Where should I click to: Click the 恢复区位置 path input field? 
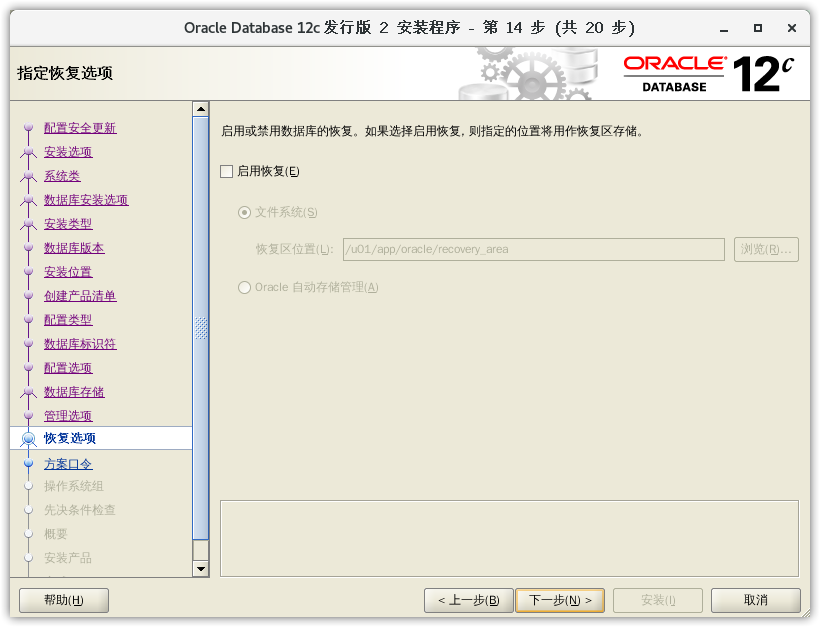[532, 249]
